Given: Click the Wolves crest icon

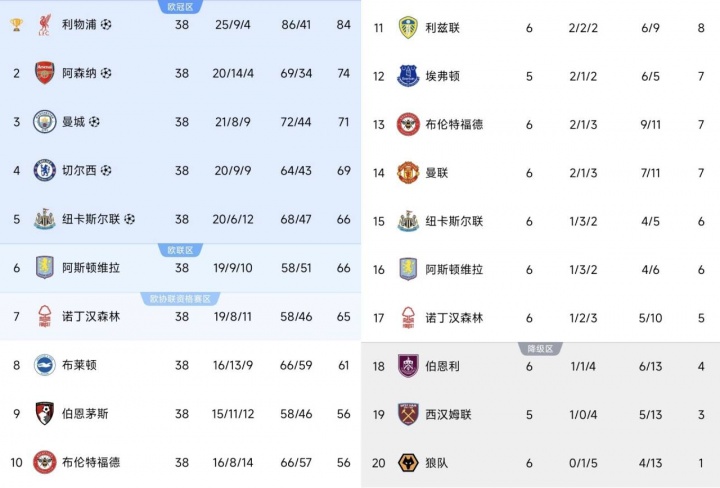Looking at the screenshot, I should click(x=407, y=463).
